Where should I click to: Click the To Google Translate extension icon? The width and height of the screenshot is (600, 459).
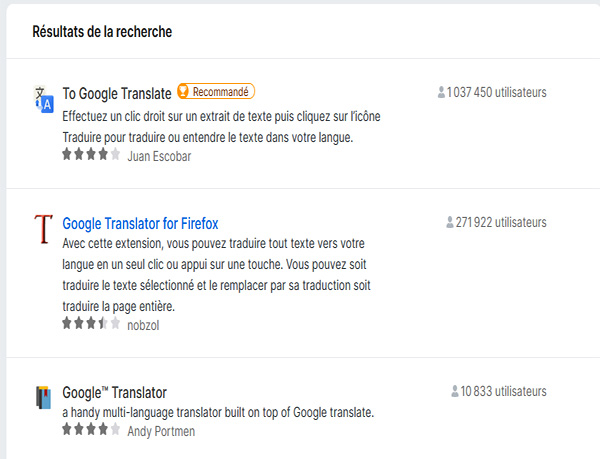[x=44, y=99]
